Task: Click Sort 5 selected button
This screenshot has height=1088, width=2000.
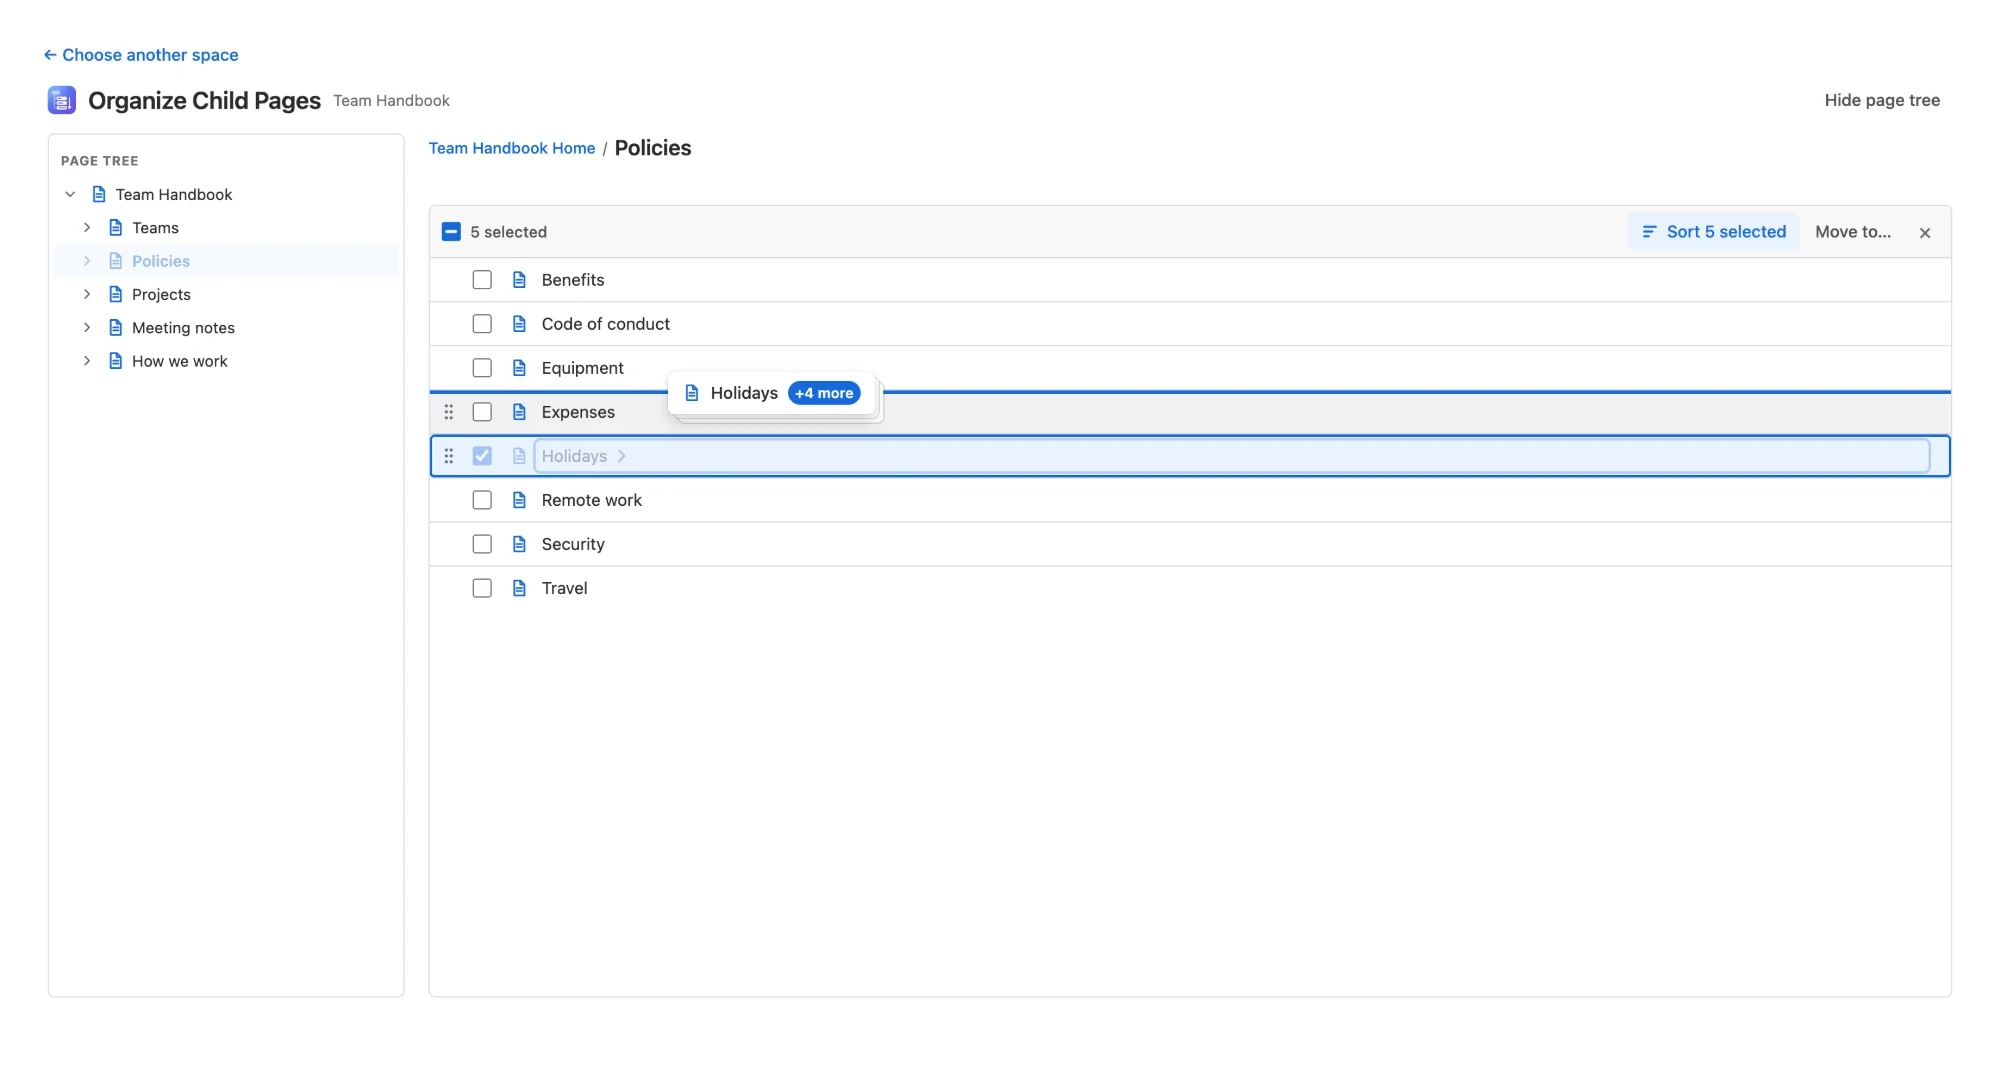Action: [1713, 232]
